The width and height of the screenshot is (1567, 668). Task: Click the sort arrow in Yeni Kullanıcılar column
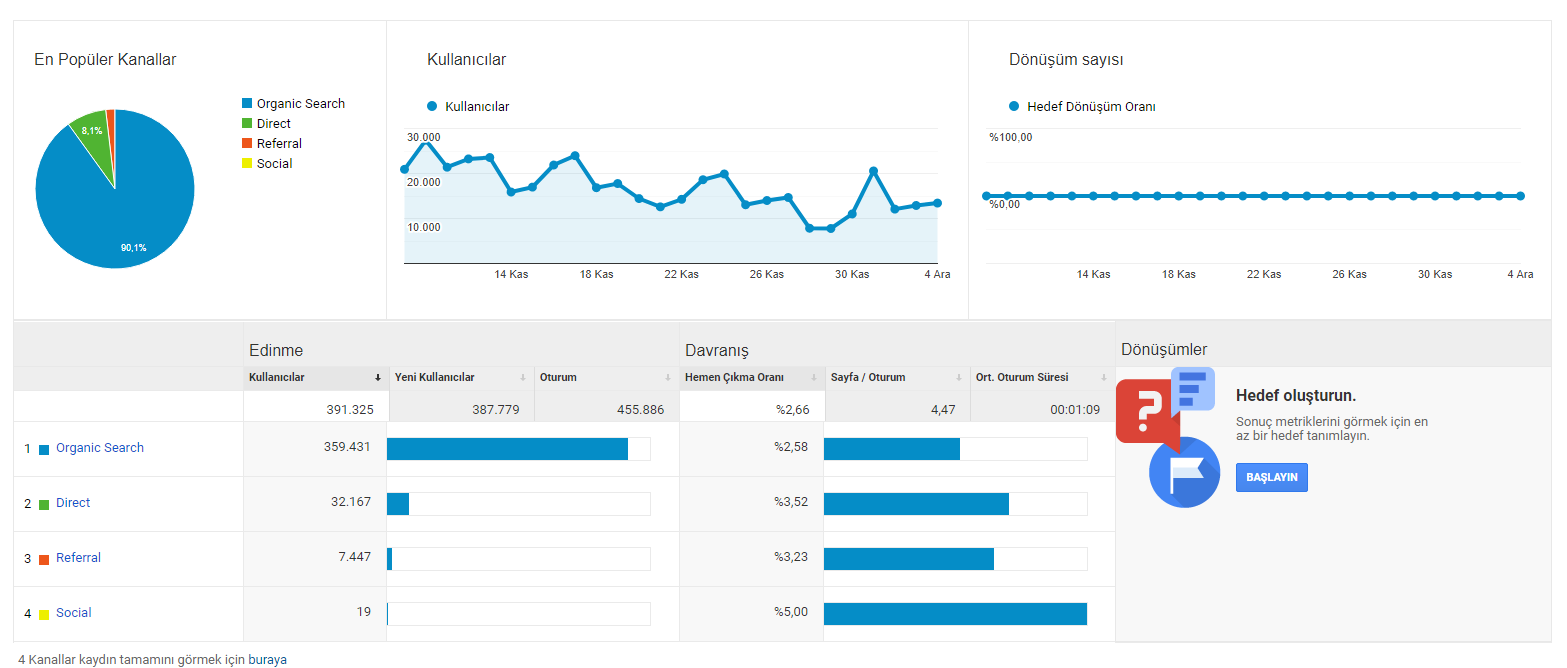(x=523, y=378)
